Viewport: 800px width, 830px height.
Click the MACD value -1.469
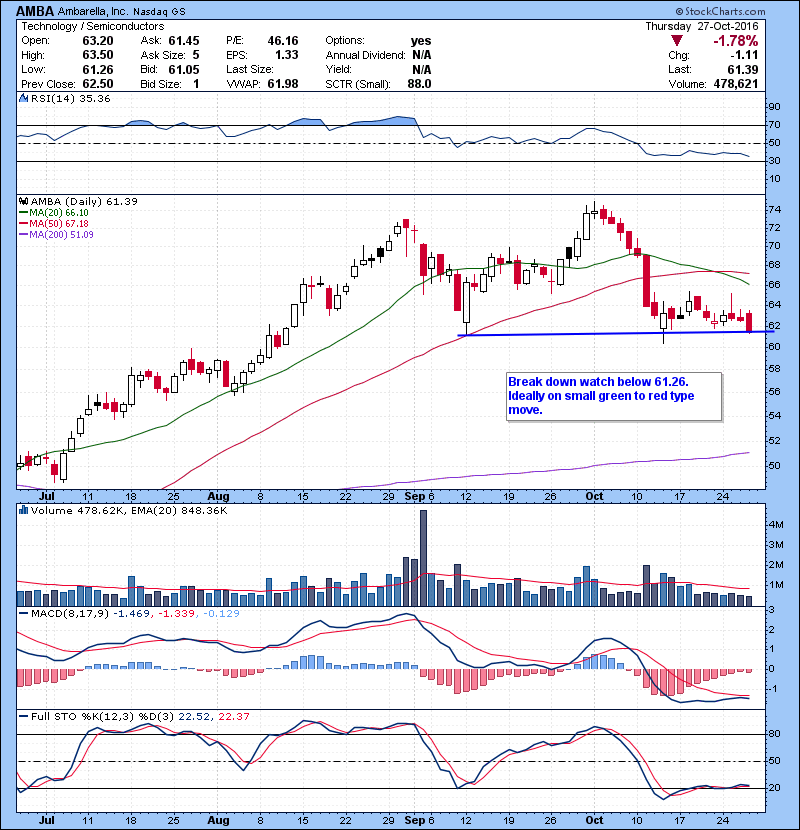(x=131, y=614)
